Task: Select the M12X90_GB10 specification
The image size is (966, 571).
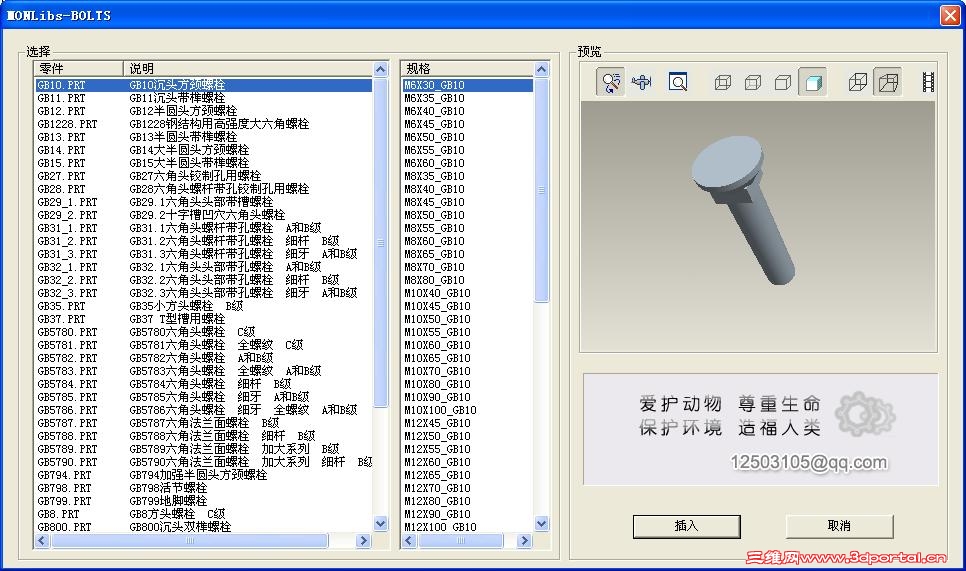Action: coord(468,514)
